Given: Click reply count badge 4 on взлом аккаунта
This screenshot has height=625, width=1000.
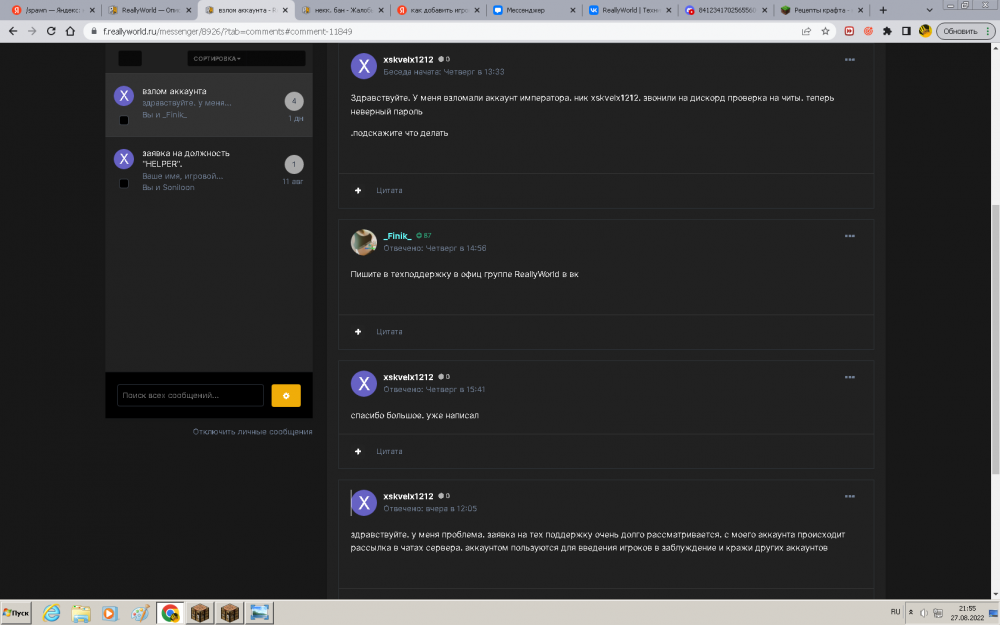Looking at the screenshot, I should 294,101.
